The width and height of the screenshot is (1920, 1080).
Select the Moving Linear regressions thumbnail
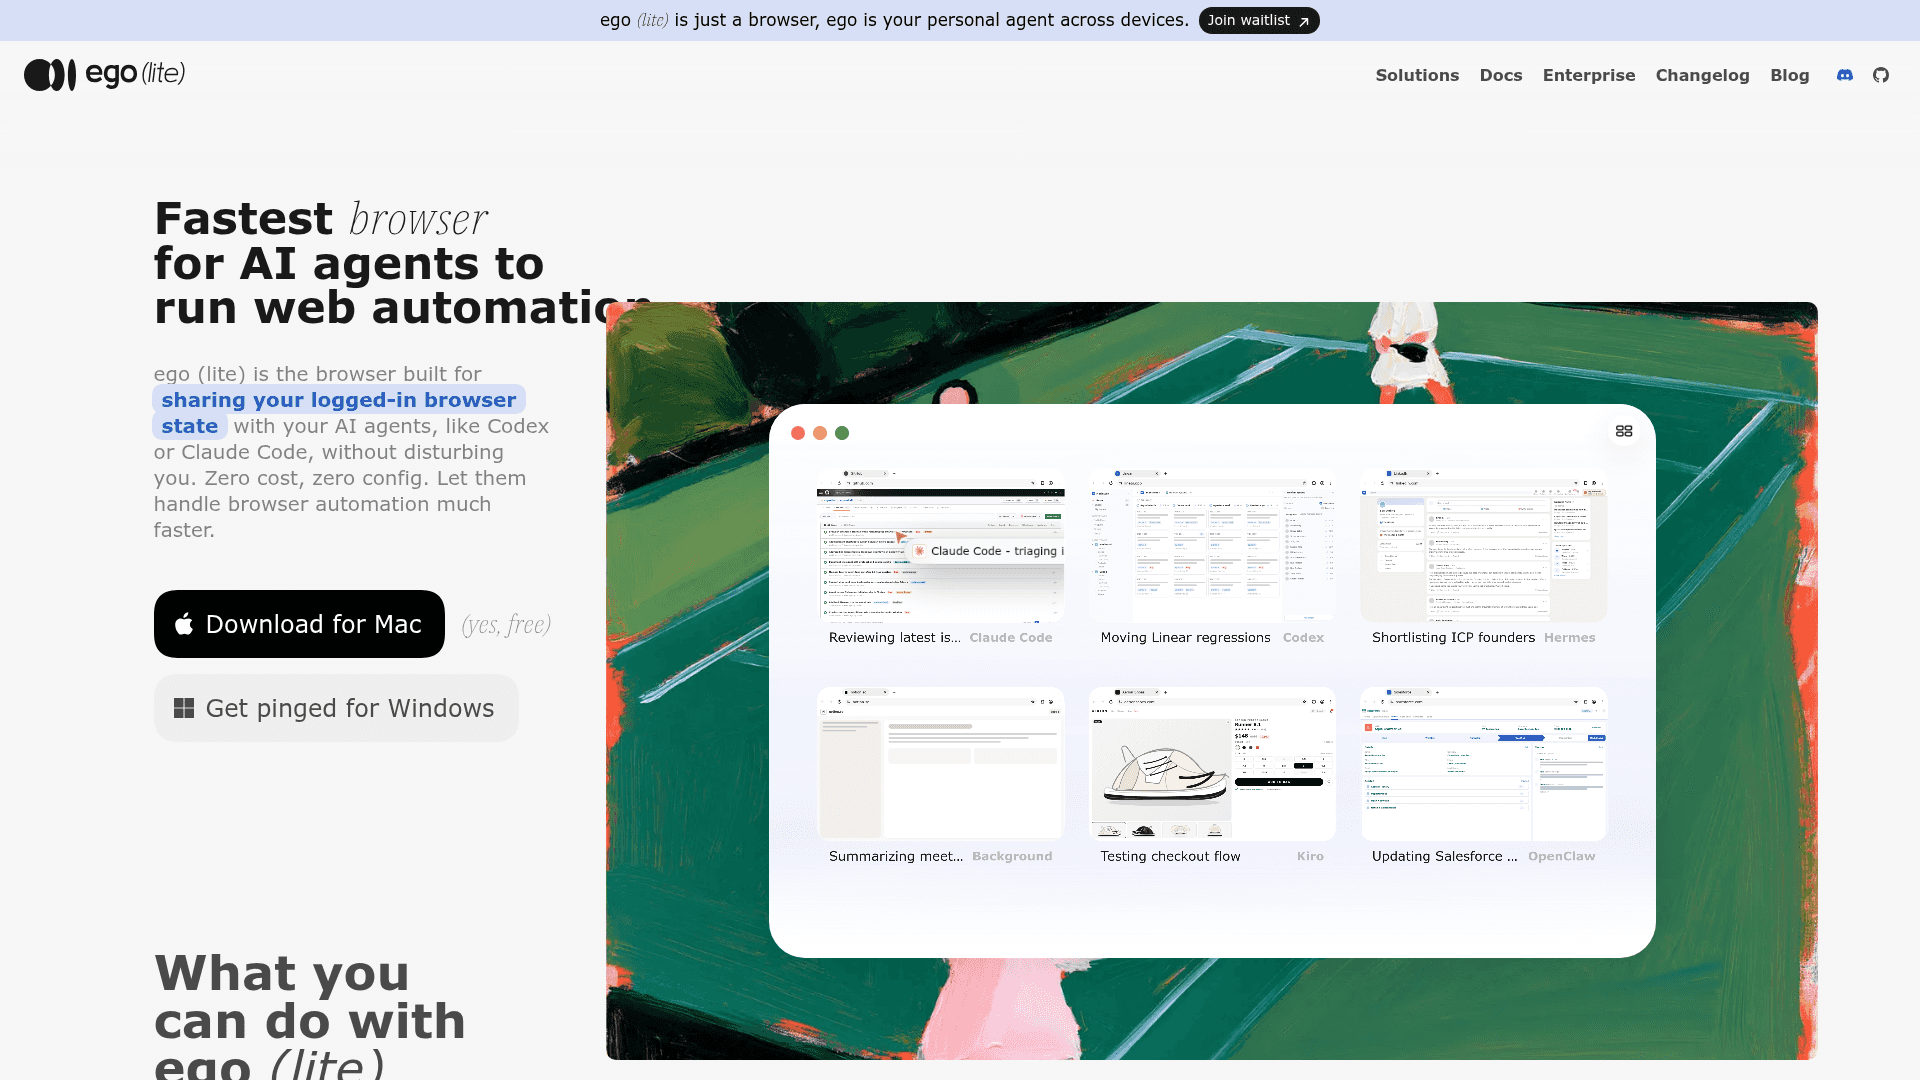click(1212, 546)
